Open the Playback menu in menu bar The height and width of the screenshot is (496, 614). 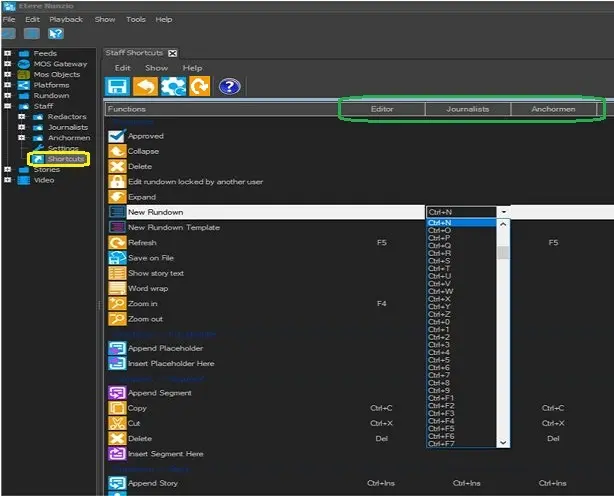coord(66,19)
